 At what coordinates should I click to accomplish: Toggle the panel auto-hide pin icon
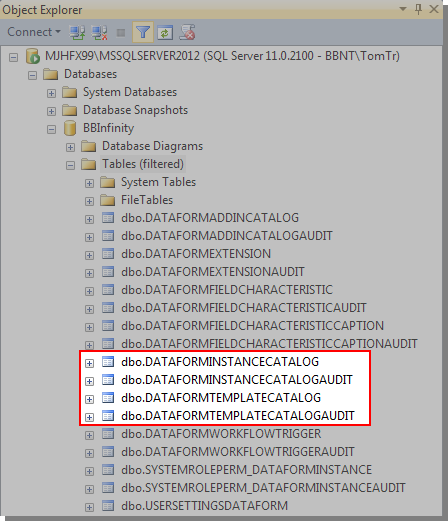coord(418,9)
